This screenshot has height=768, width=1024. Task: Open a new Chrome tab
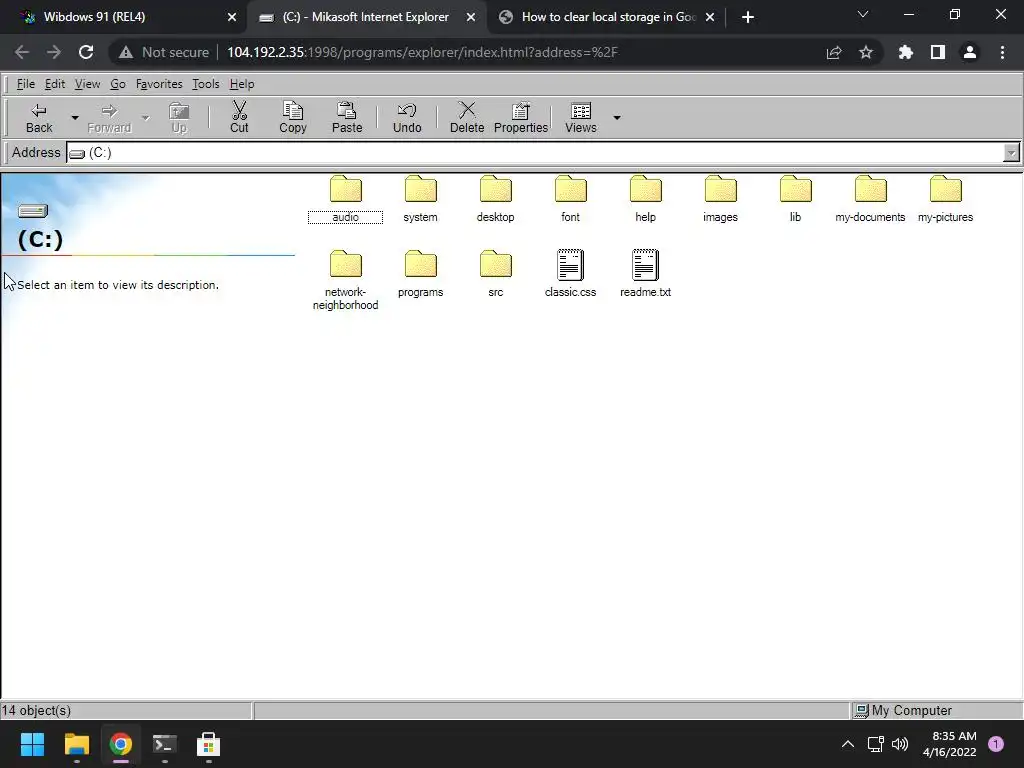tap(748, 18)
